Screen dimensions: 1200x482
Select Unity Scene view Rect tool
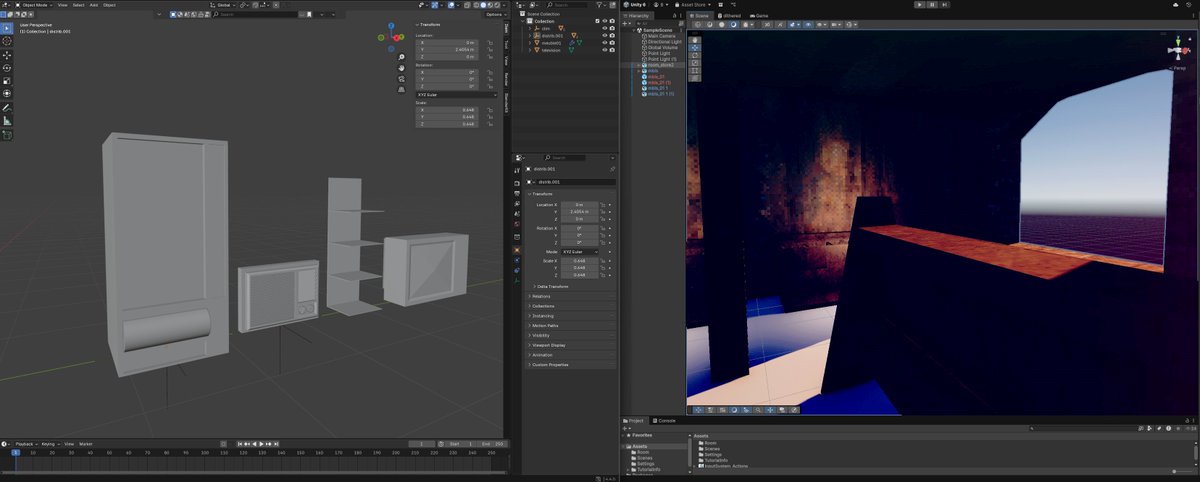tap(695, 70)
